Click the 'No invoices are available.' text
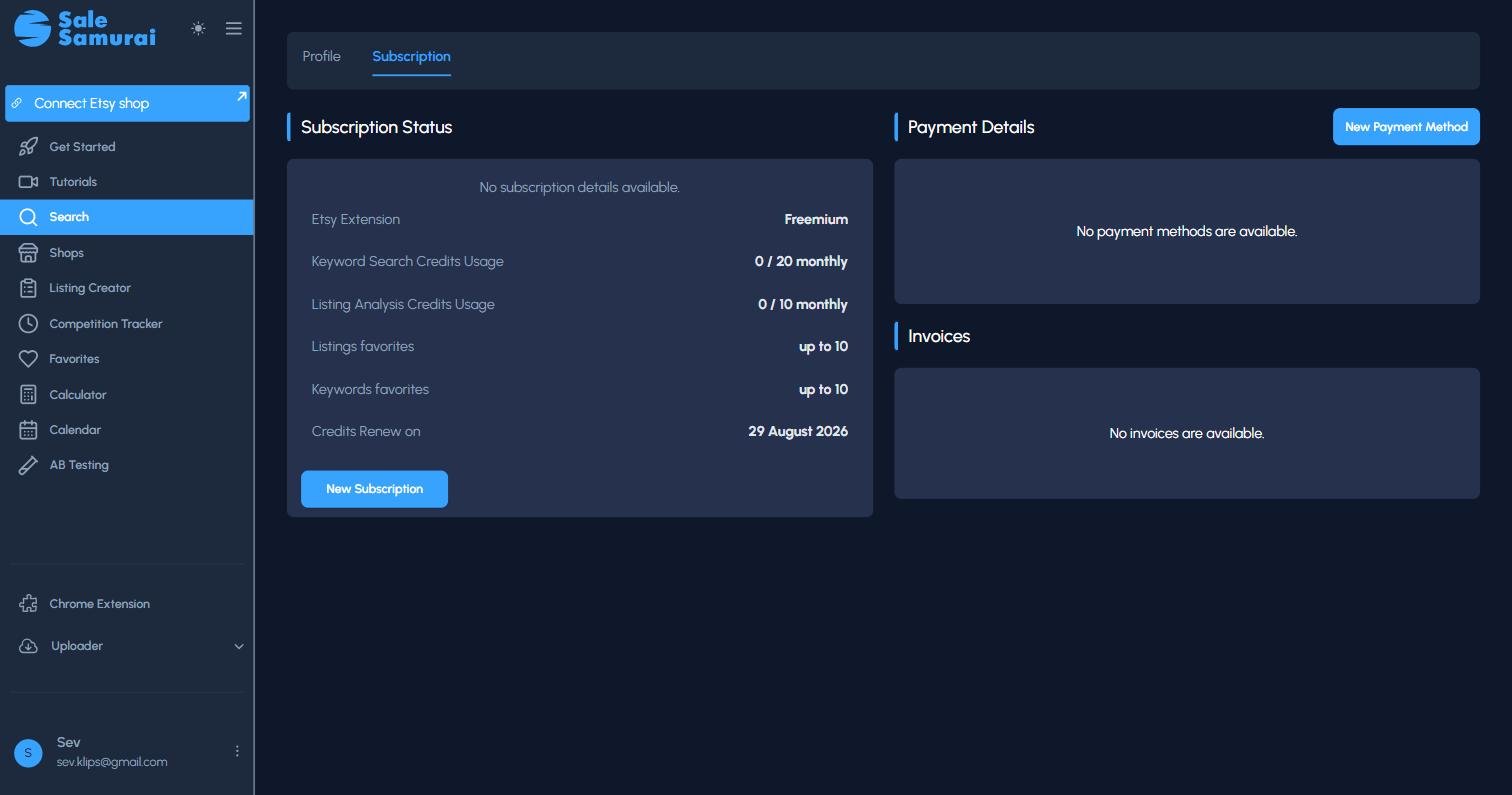Viewport: 1512px width, 795px height. click(x=1186, y=433)
